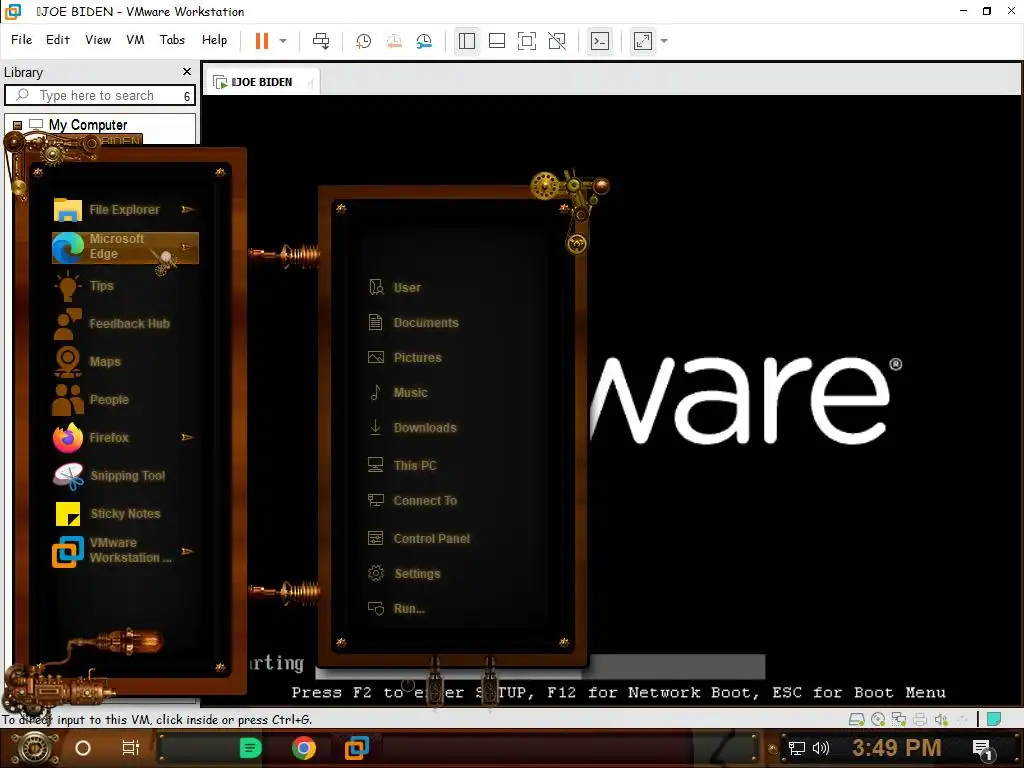Click the taskbar volume icon
The height and width of the screenshot is (768, 1024).
click(x=820, y=748)
